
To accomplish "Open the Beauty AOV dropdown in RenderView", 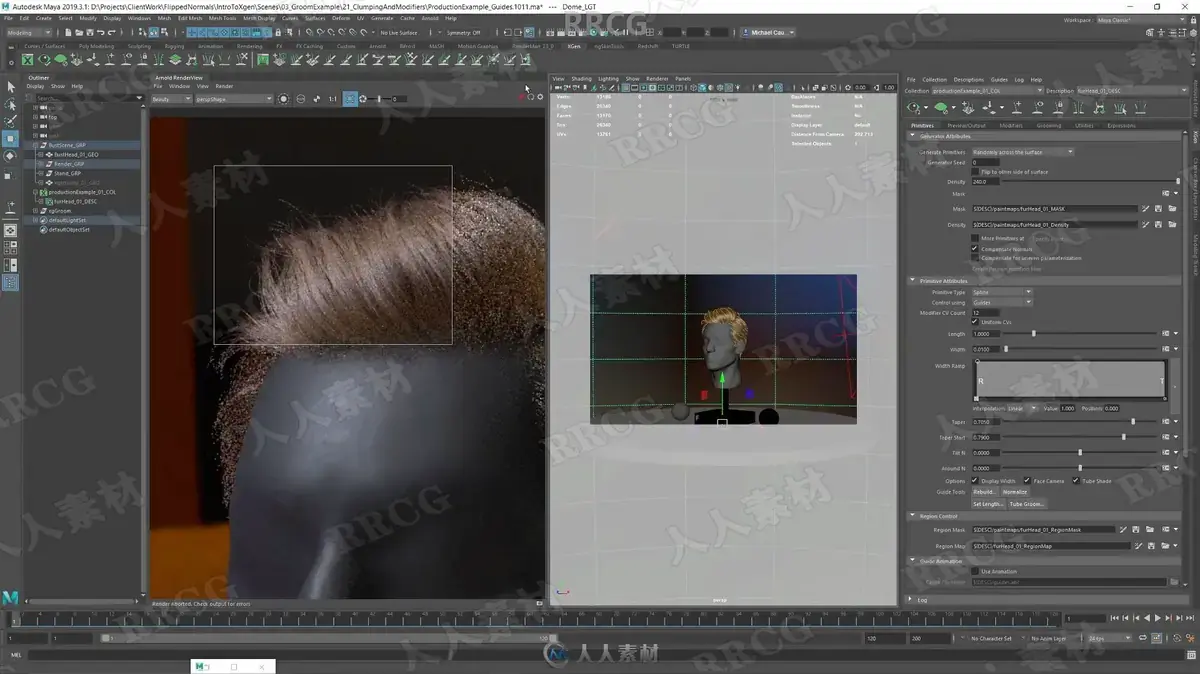I will 172,99.
